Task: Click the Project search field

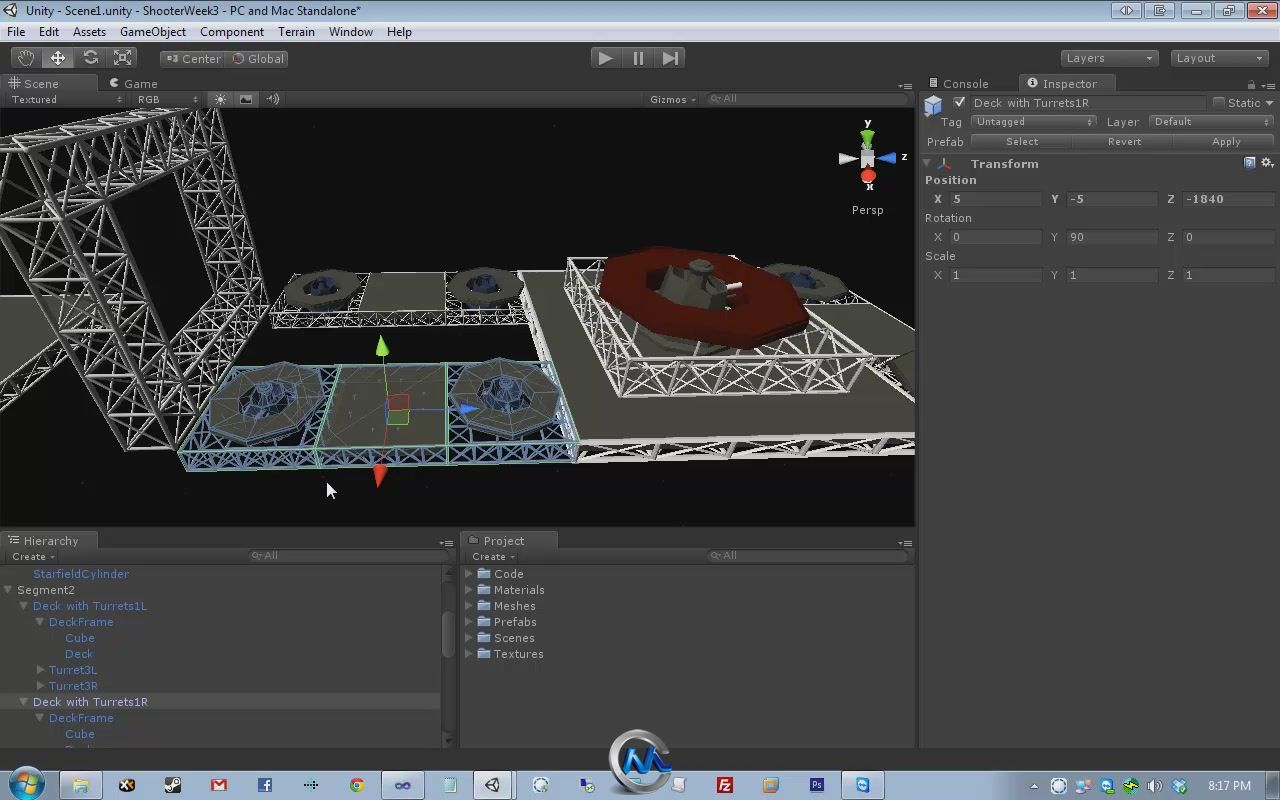Action: pos(806,556)
